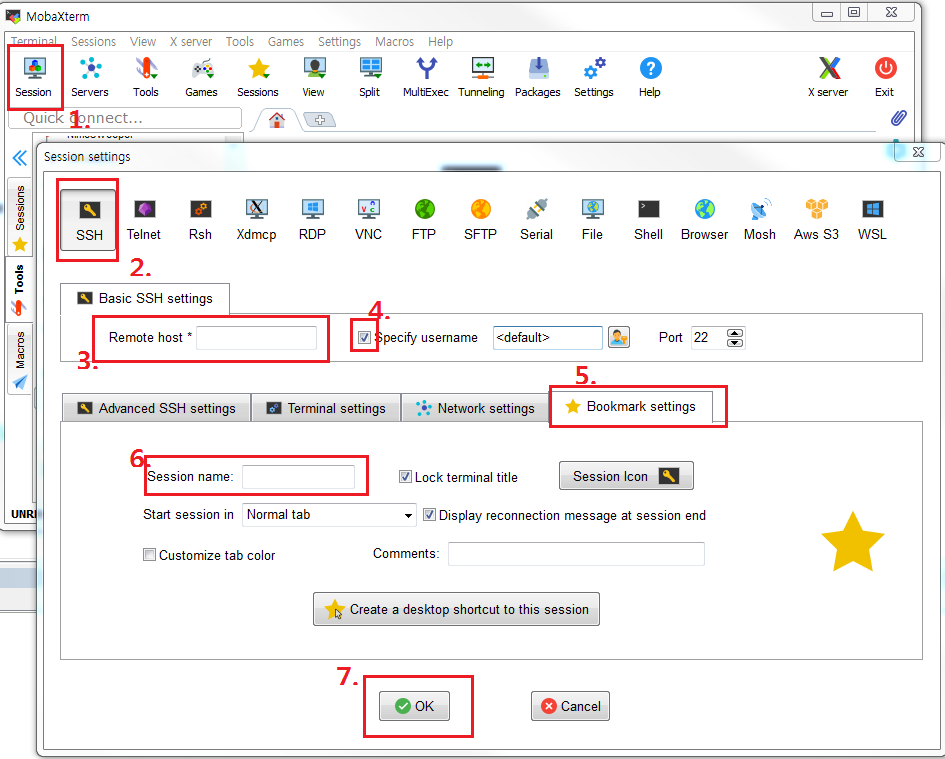Open the Settings gears toolbar icon
Image resolution: width=945 pixels, height=759 pixels.
coord(594,77)
